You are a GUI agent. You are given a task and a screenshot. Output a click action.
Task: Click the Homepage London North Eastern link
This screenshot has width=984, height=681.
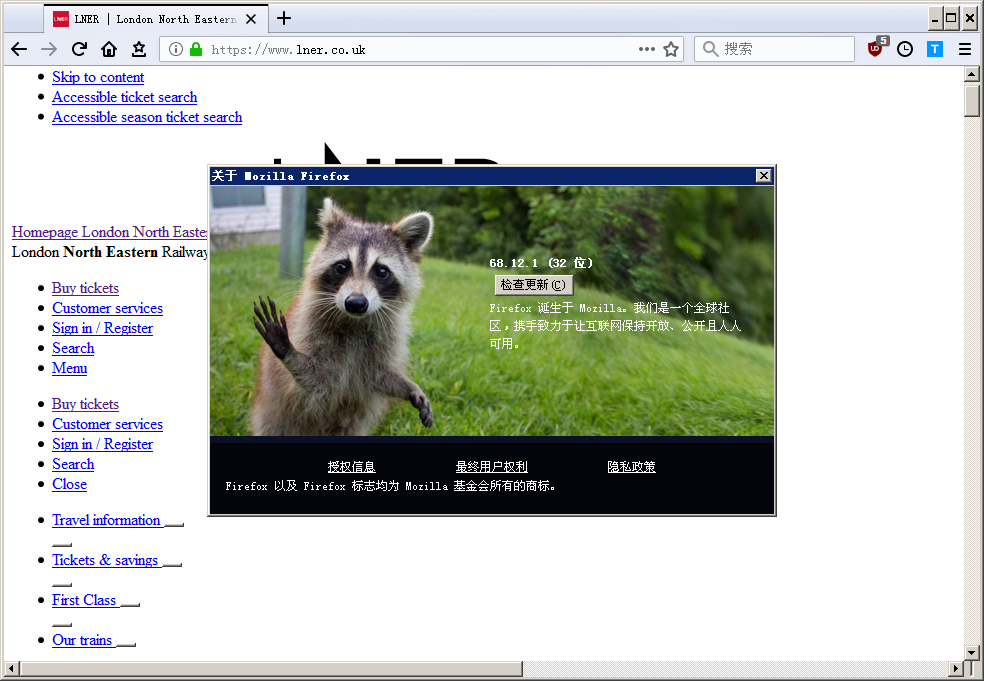pyautogui.click(x=109, y=232)
